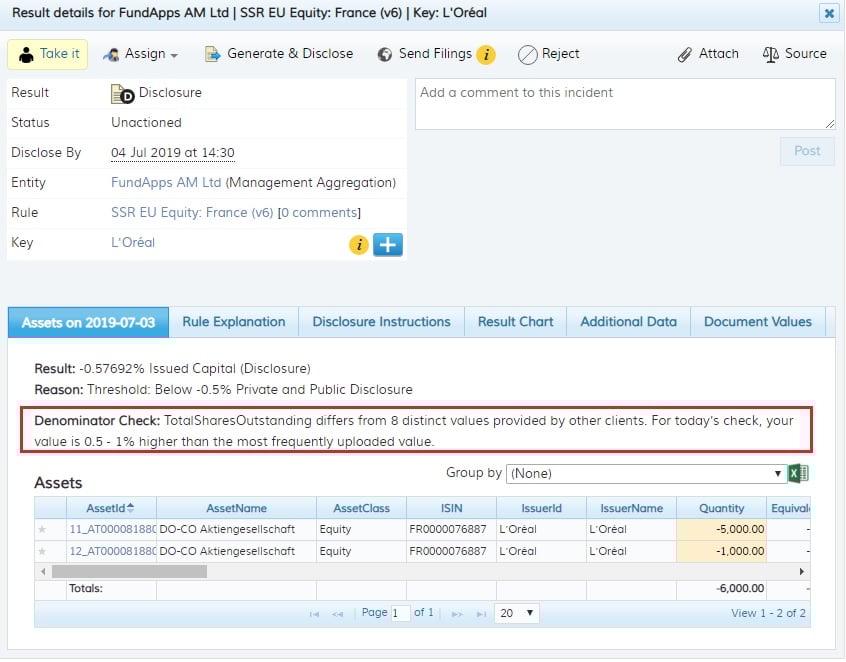Go to next page of assets
The height and width of the screenshot is (662, 846).
pos(456,615)
